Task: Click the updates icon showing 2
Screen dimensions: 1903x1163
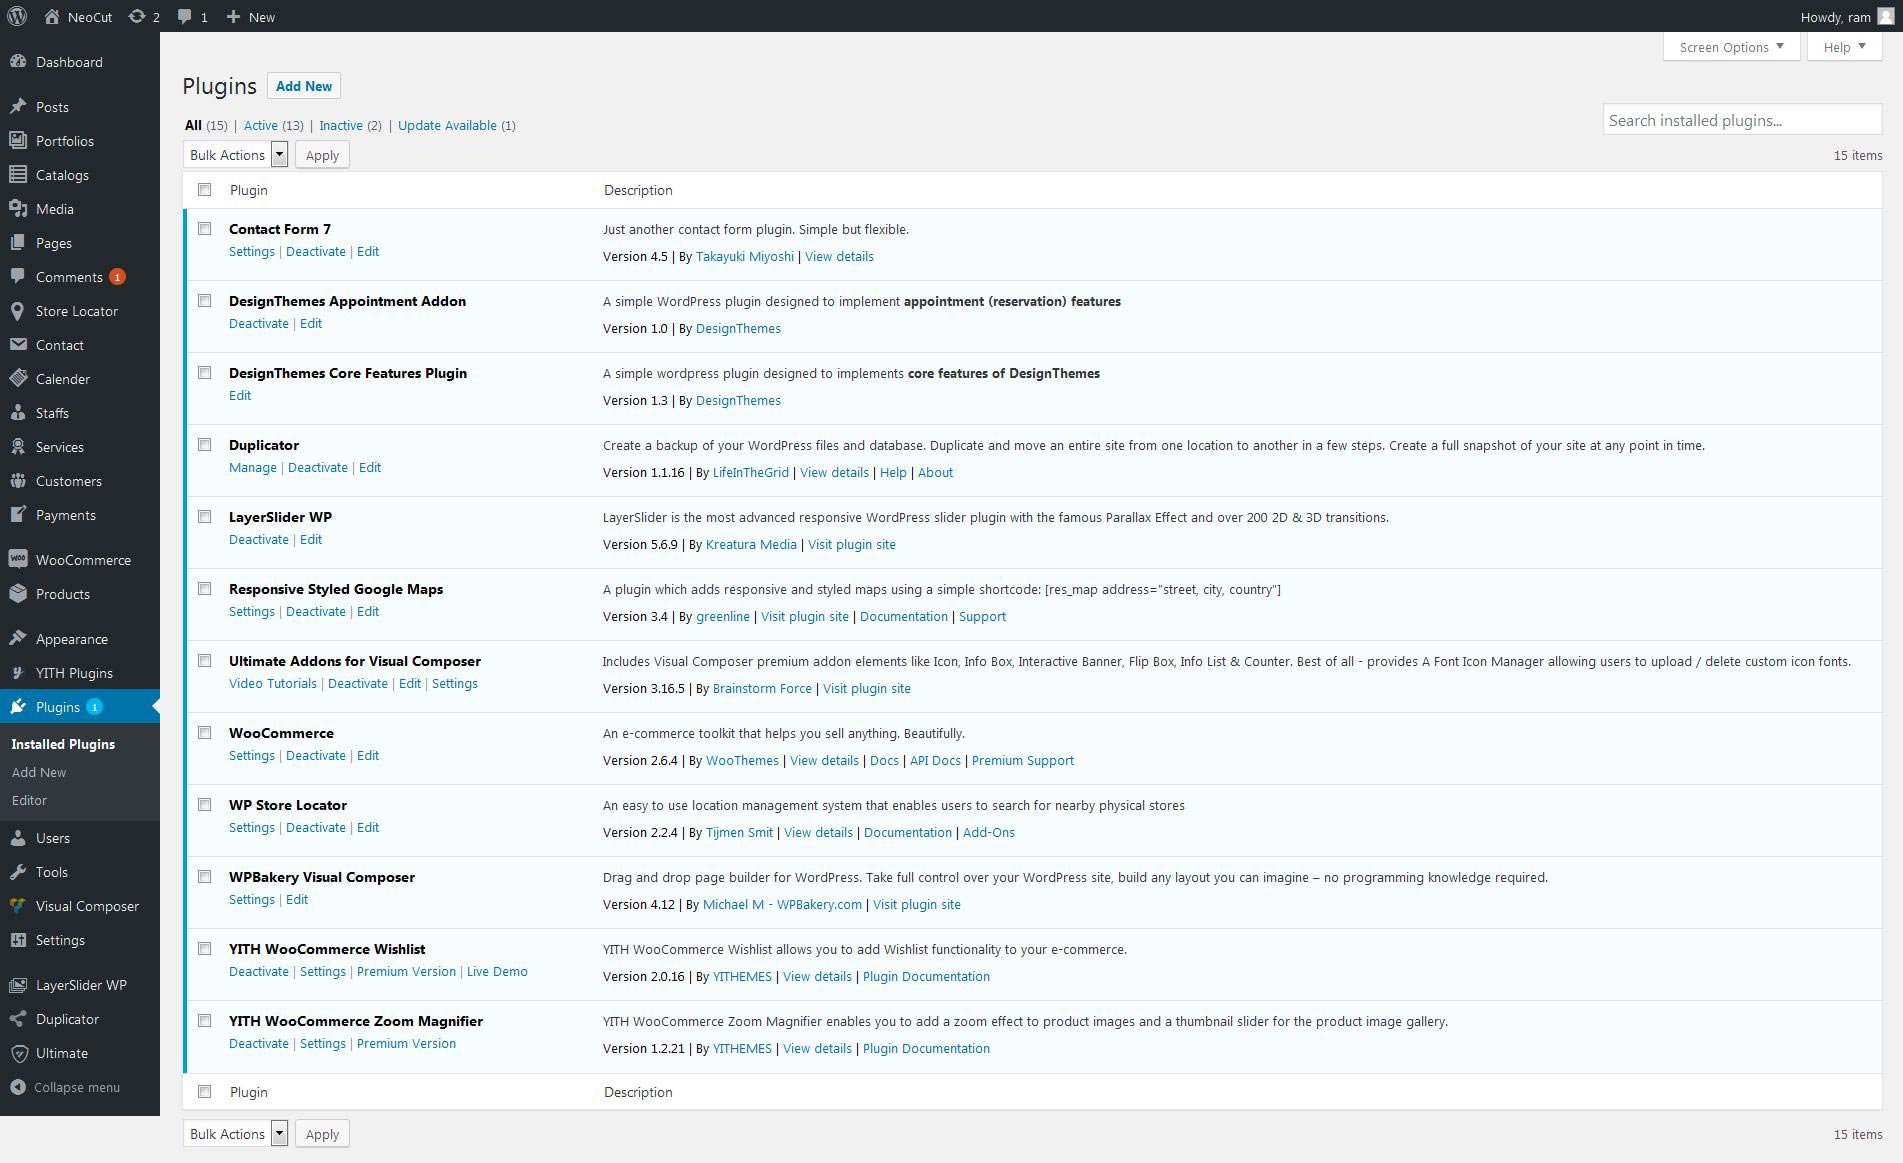Action: pos(137,16)
